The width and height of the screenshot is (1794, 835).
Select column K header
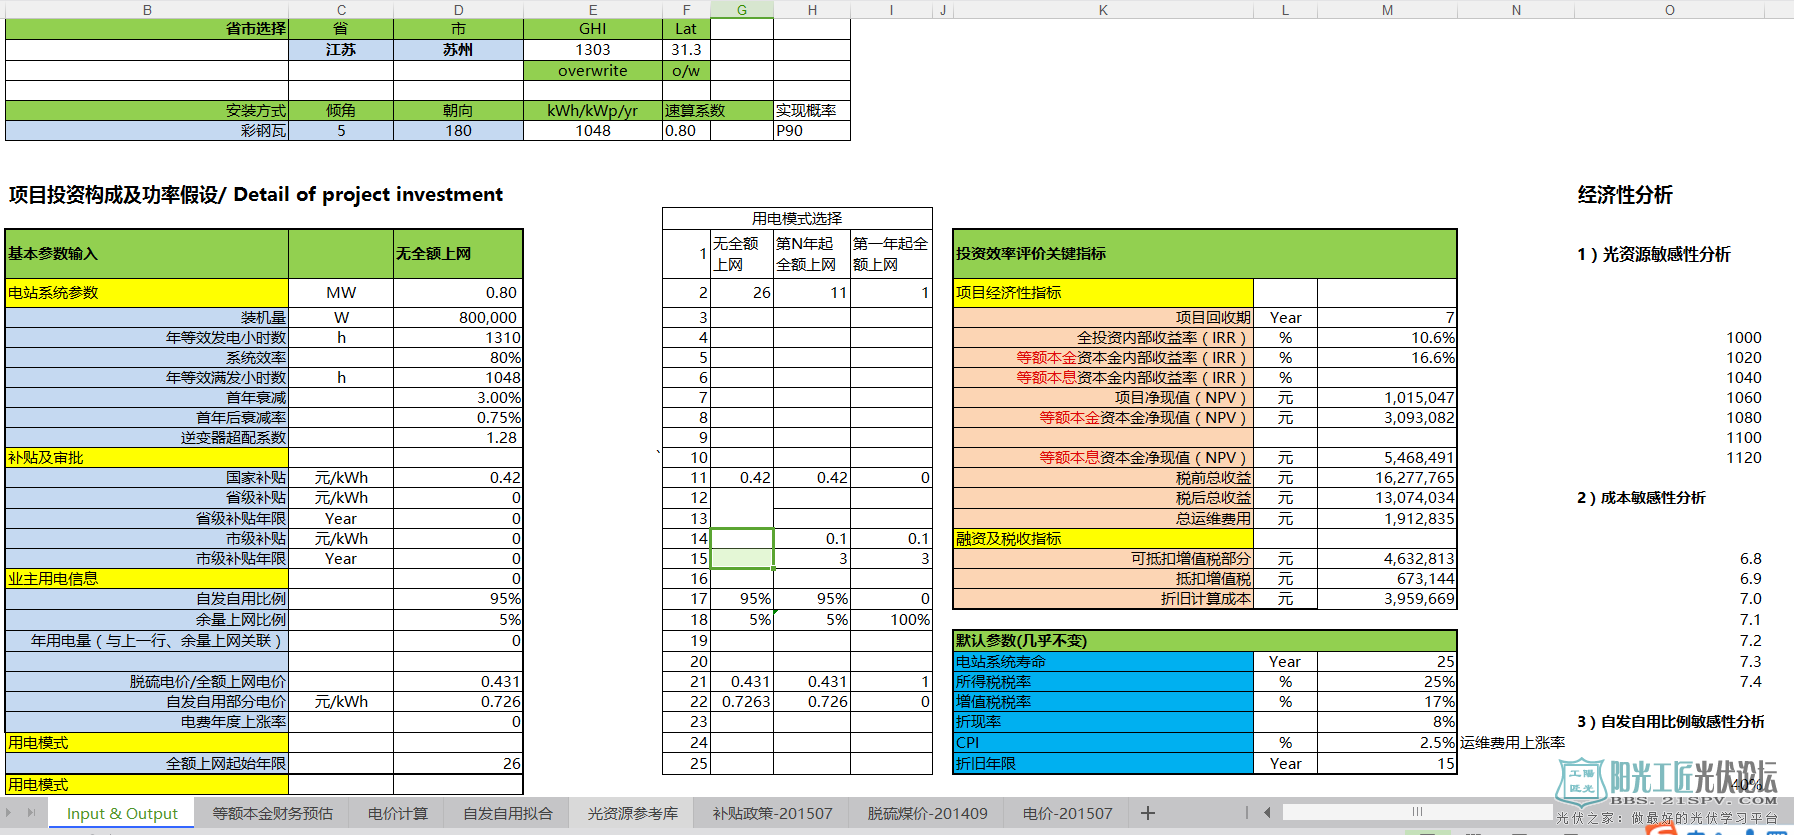(1103, 9)
